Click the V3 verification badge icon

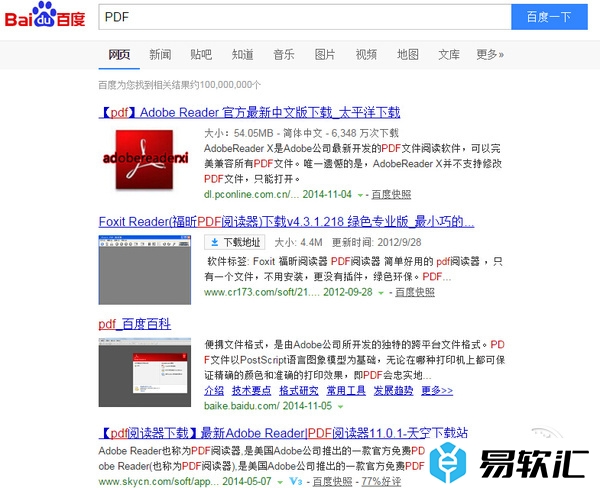[x=296, y=481]
